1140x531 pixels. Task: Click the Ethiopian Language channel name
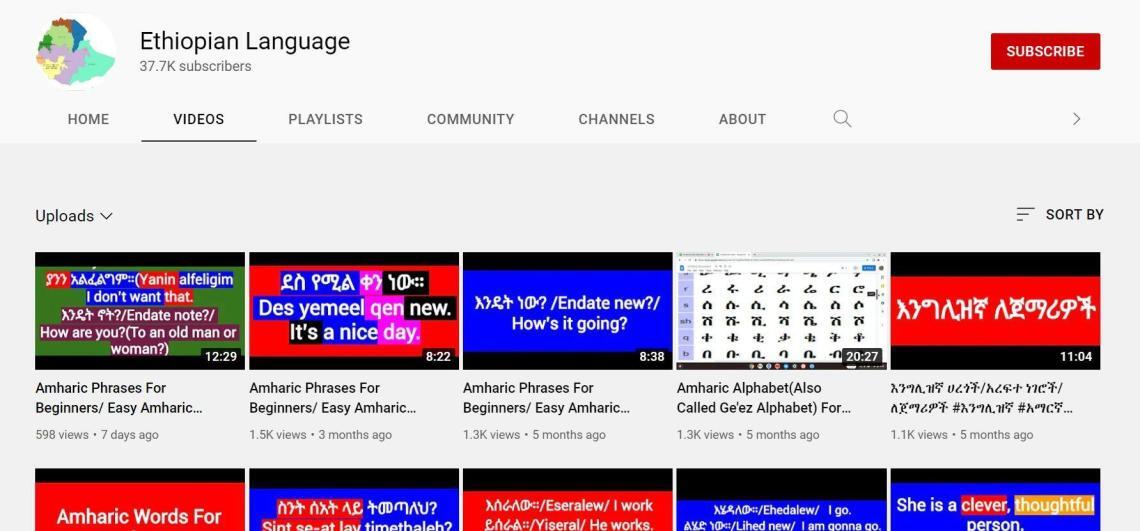245,41
